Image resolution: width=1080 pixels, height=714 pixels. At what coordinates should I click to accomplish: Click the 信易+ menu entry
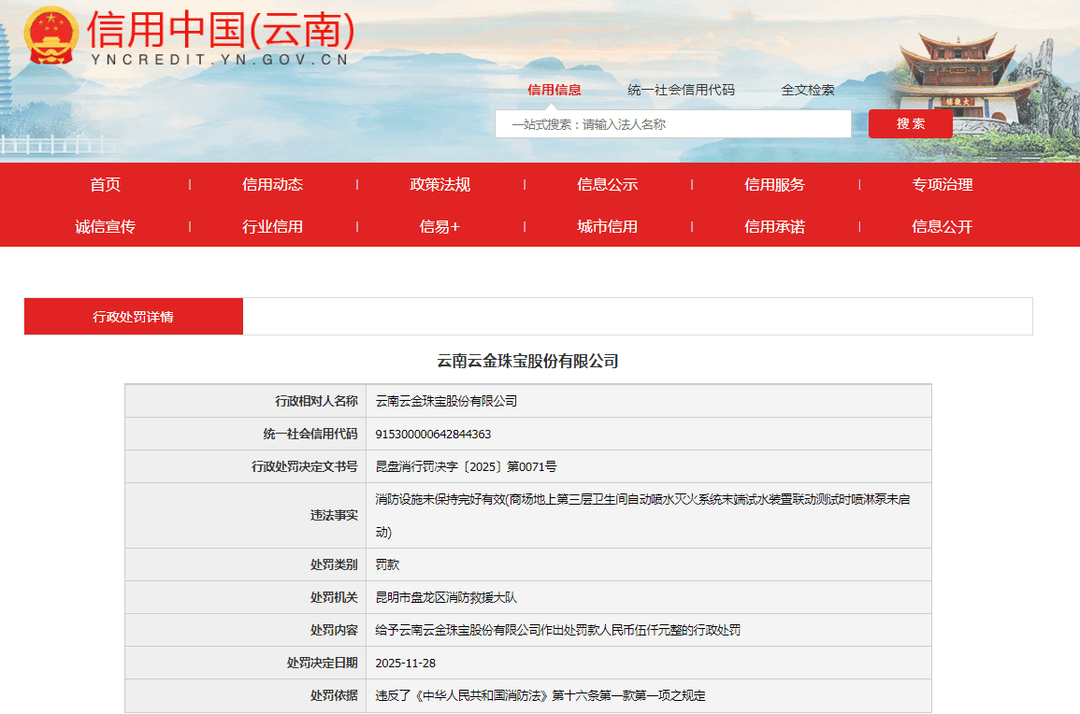point(440,227)
